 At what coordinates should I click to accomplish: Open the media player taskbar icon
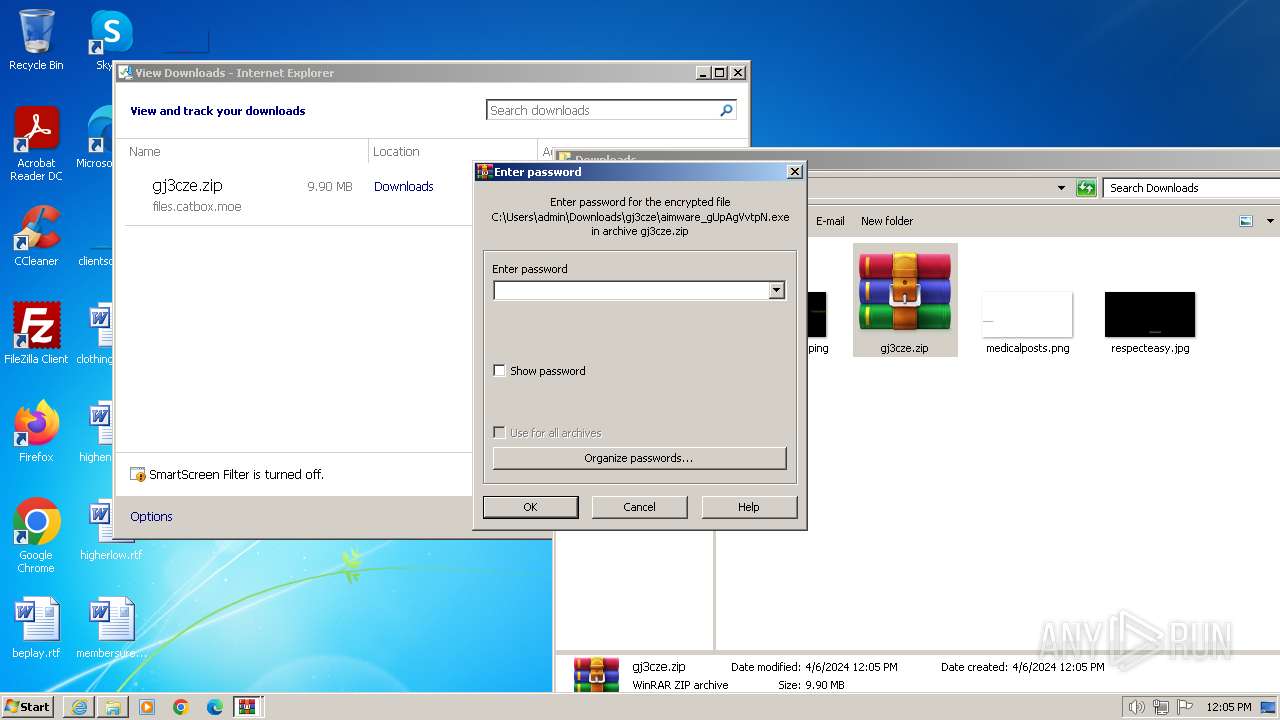pos(147,707)
